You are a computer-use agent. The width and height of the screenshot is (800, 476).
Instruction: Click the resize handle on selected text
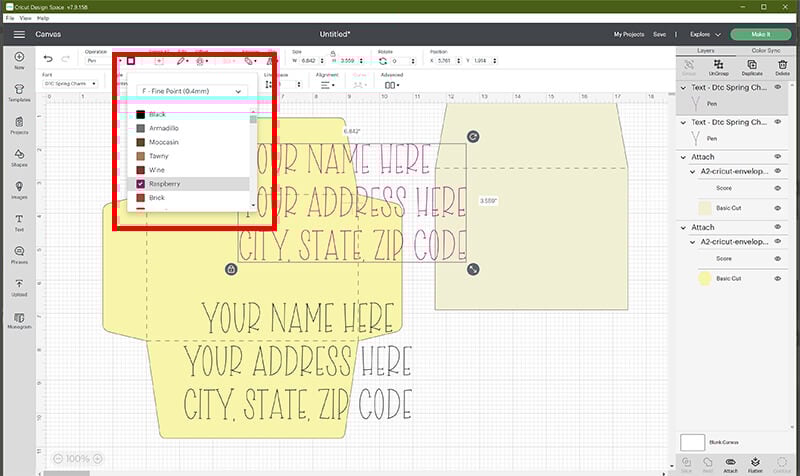473,269
